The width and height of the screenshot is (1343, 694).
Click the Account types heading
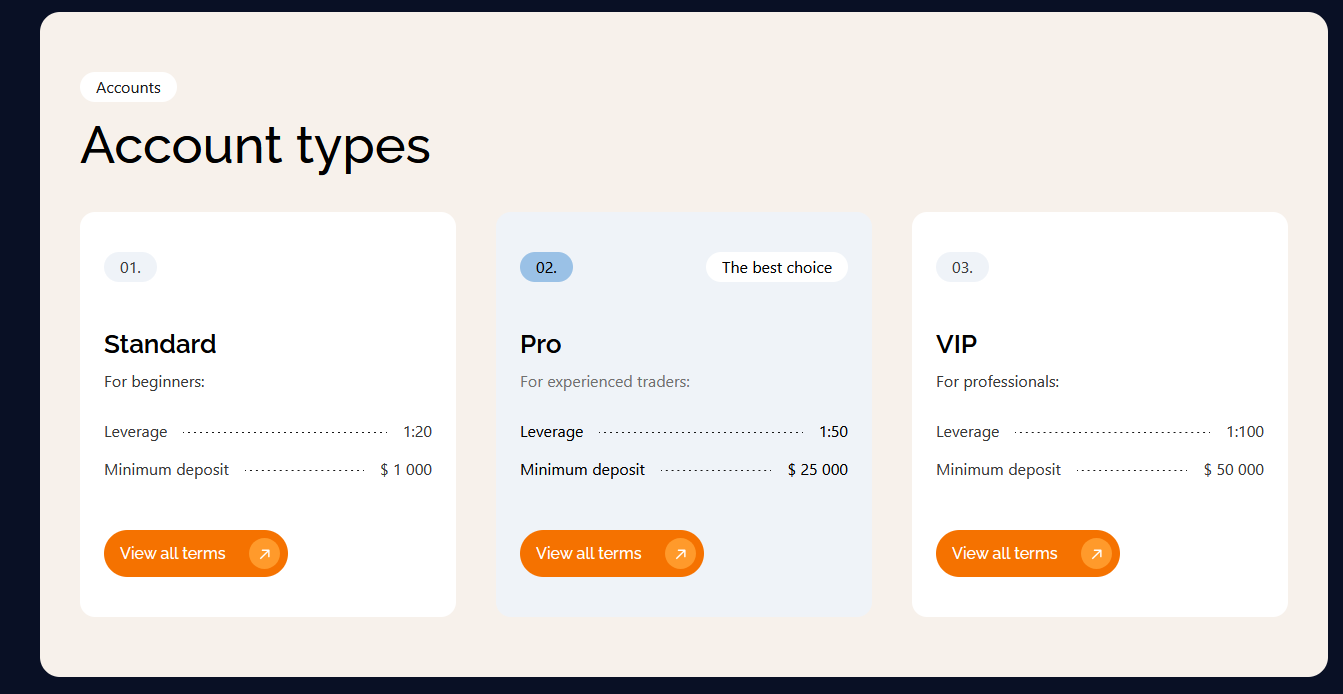click(255, 145)
